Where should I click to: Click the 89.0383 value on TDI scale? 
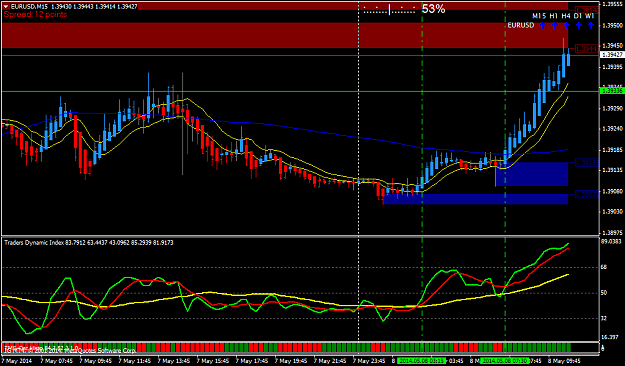pyautogui.click(x=611, y=242)
